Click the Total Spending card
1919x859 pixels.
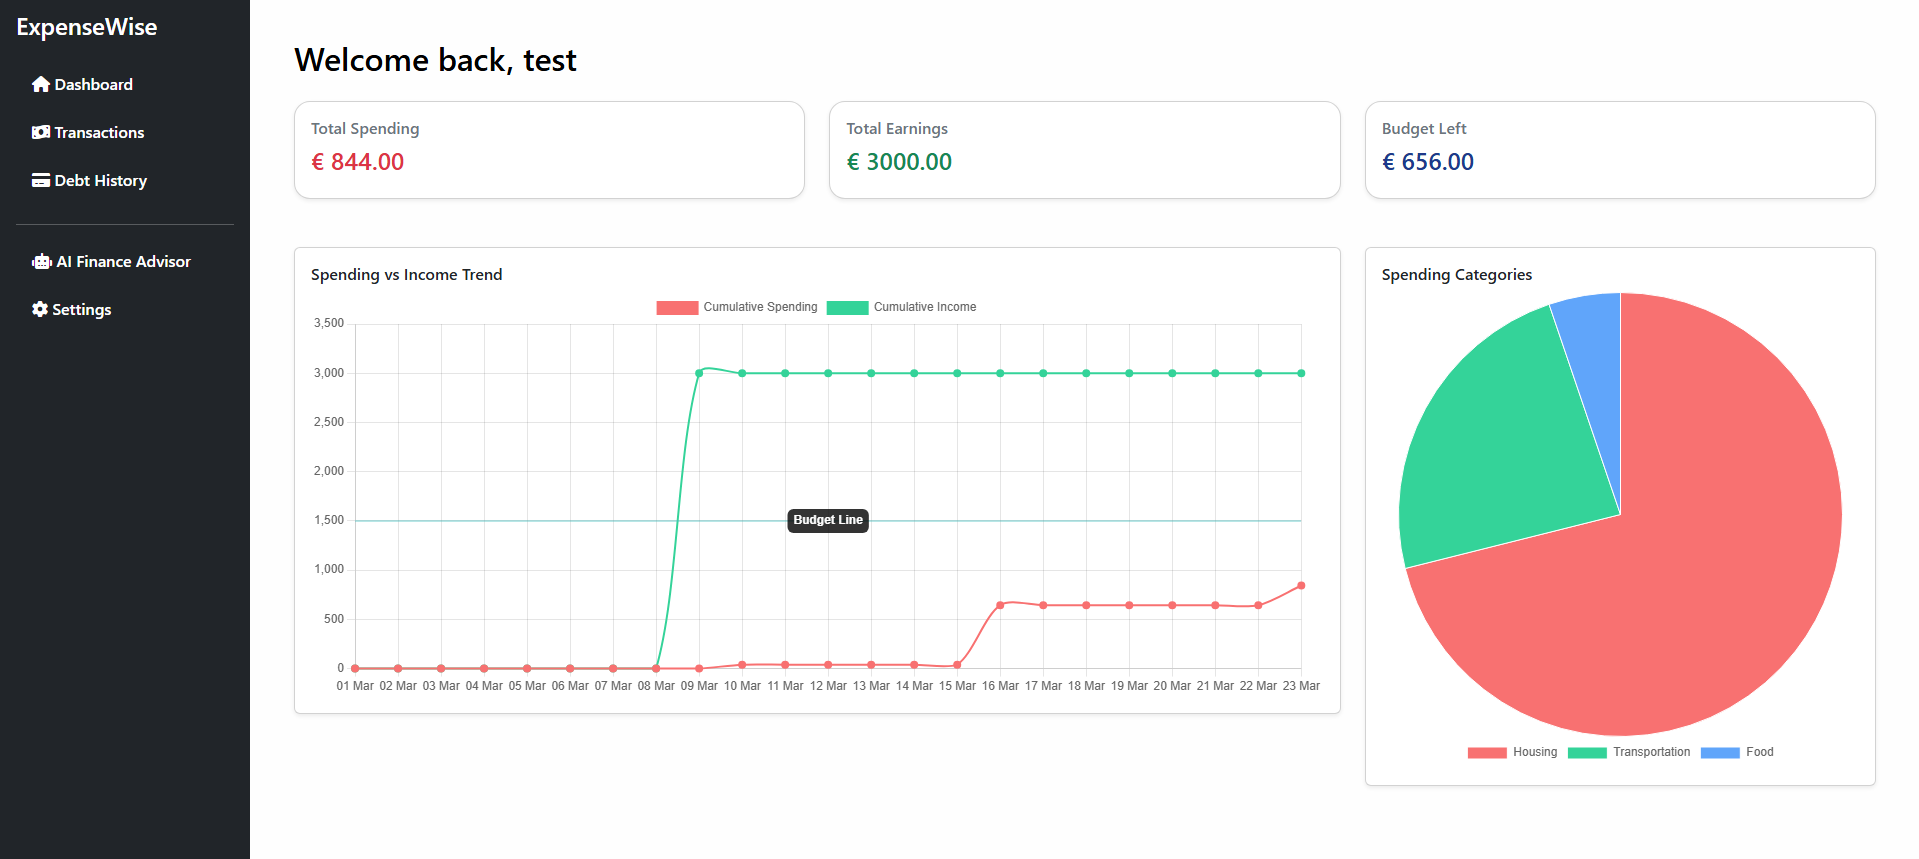[x=549, y=150]
